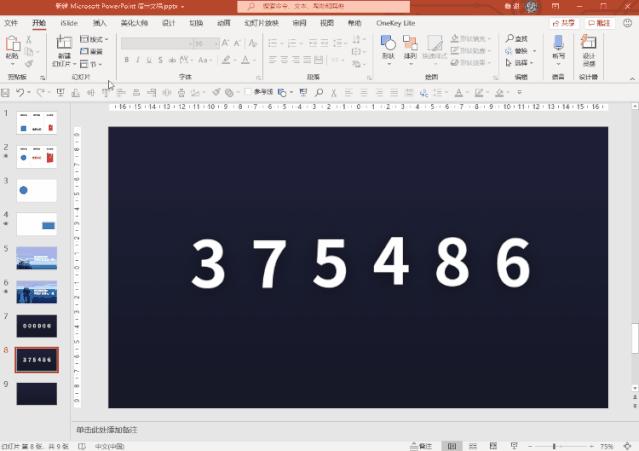Click the spell check book icon in status bar

82,447
